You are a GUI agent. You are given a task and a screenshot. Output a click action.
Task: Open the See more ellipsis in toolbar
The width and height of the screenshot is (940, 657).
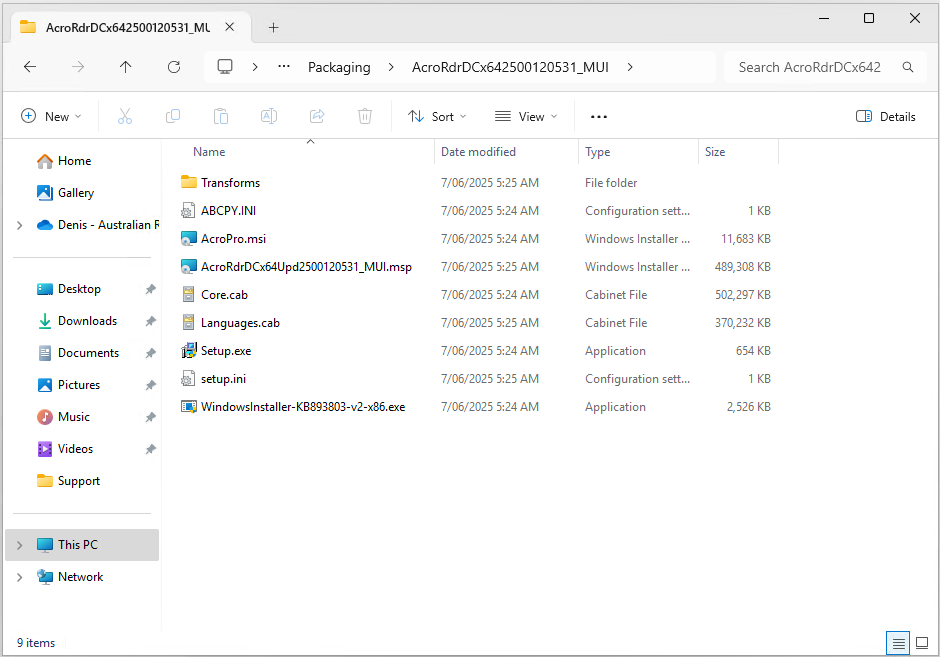click(599, 117)
